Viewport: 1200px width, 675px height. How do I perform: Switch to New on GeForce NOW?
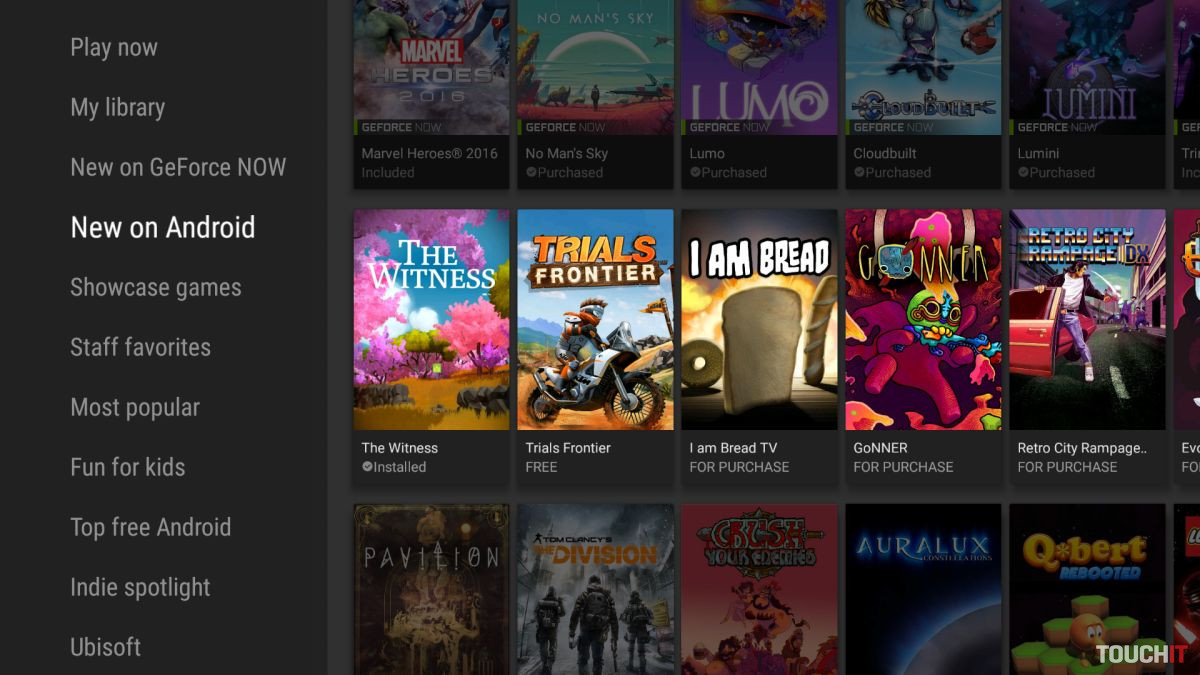coord(178,167)
